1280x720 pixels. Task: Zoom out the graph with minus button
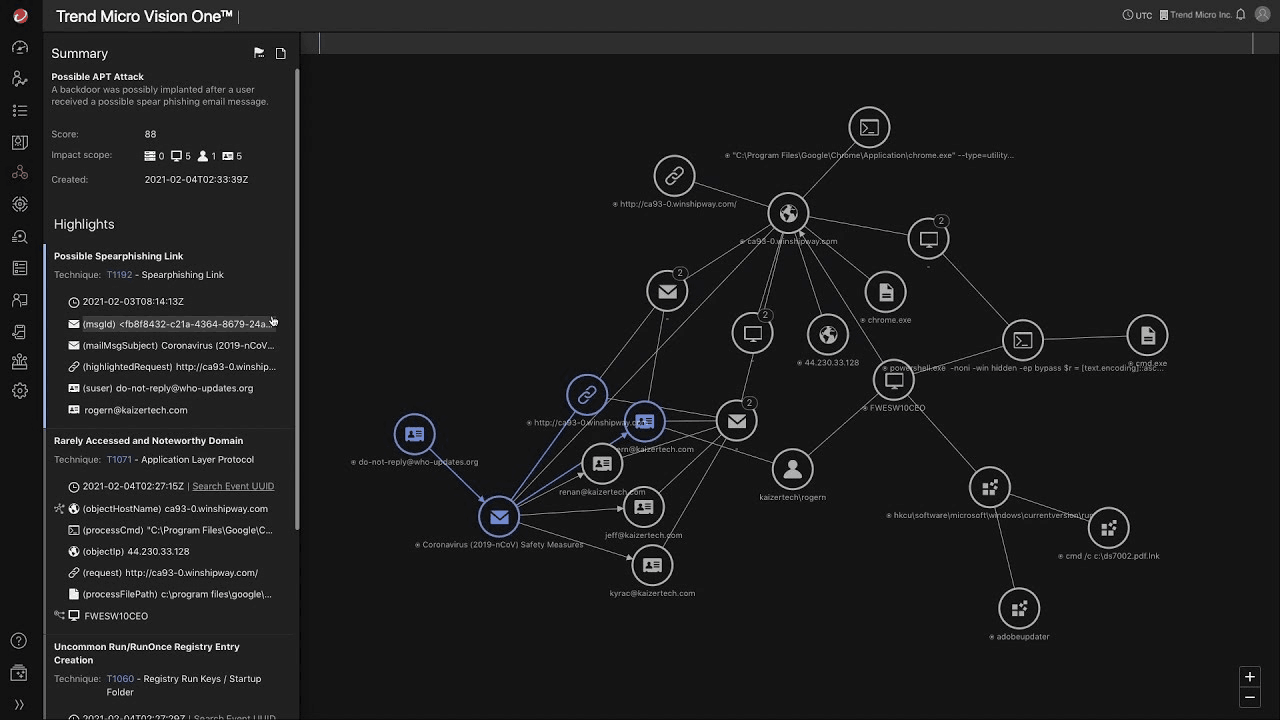(x=1249, y=697)
